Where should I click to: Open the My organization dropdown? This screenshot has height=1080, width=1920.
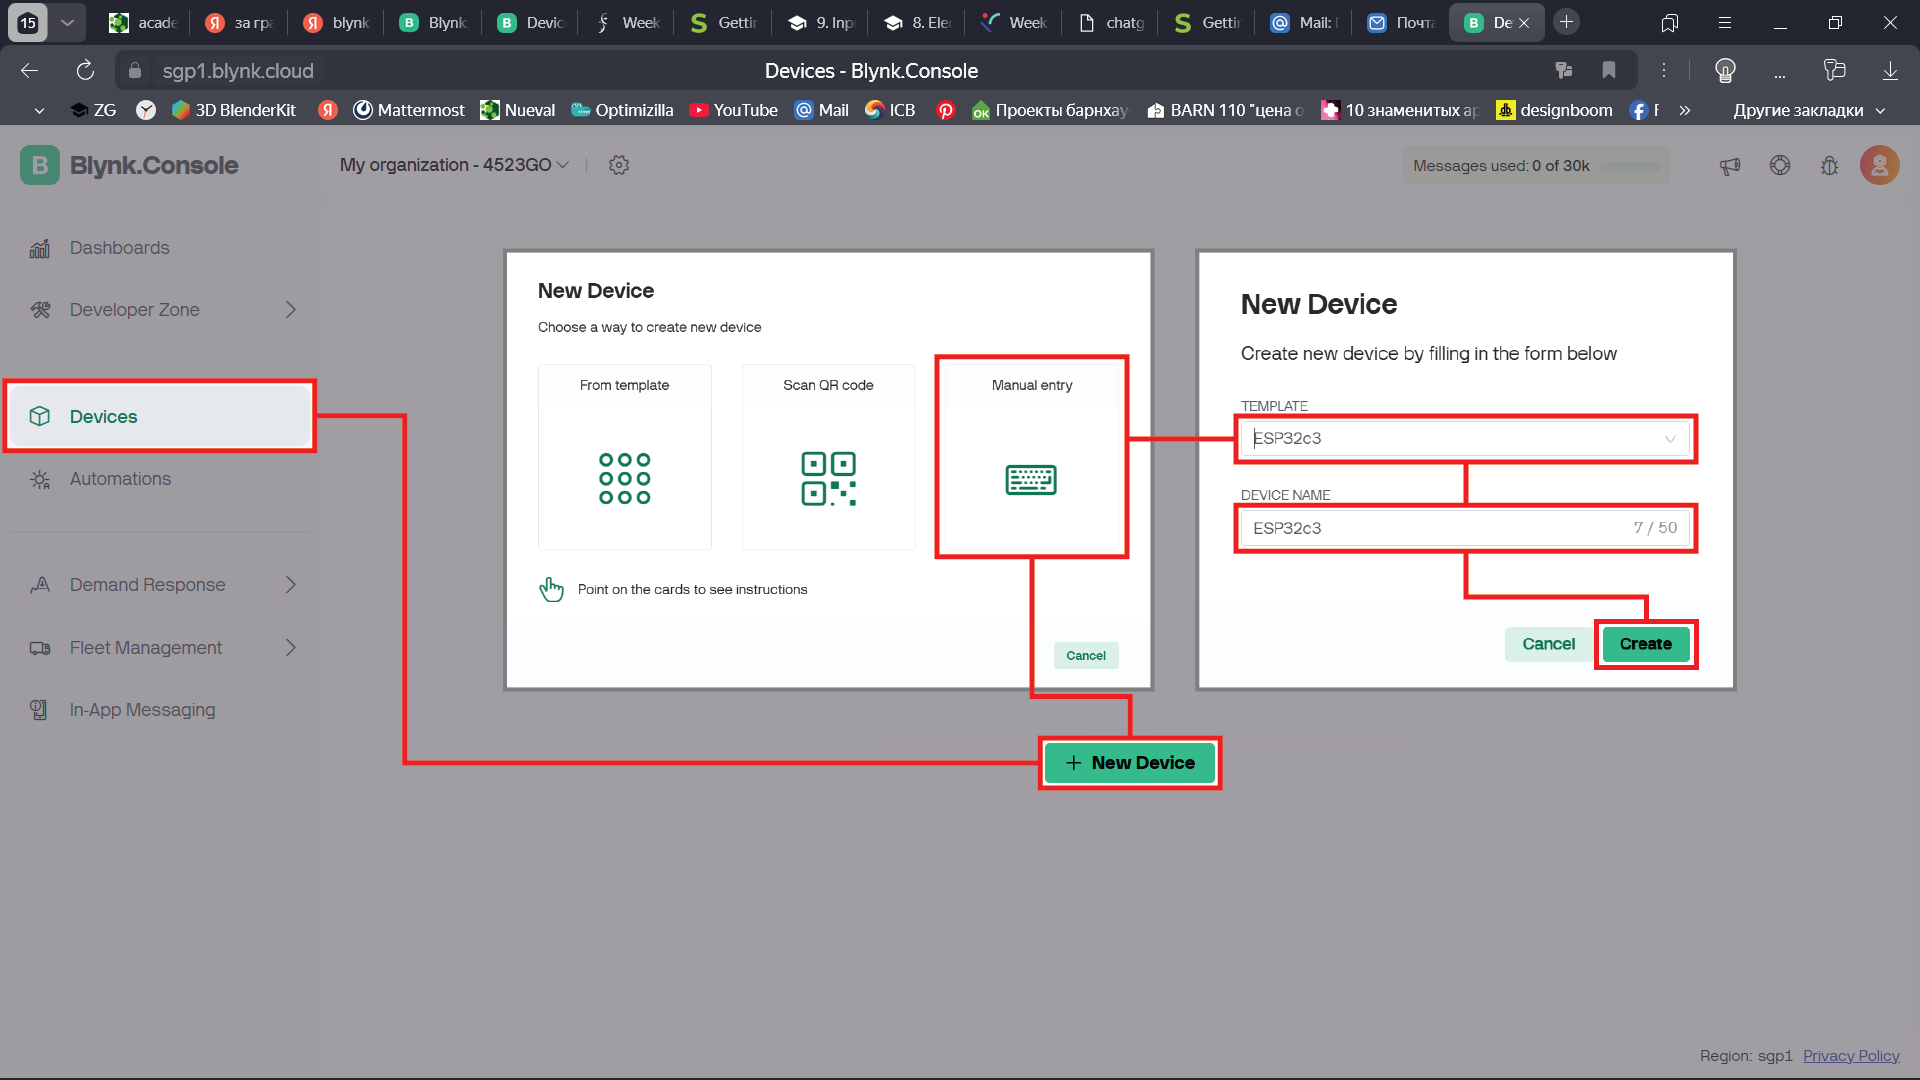pyautogui.click(x=454, y=165)
